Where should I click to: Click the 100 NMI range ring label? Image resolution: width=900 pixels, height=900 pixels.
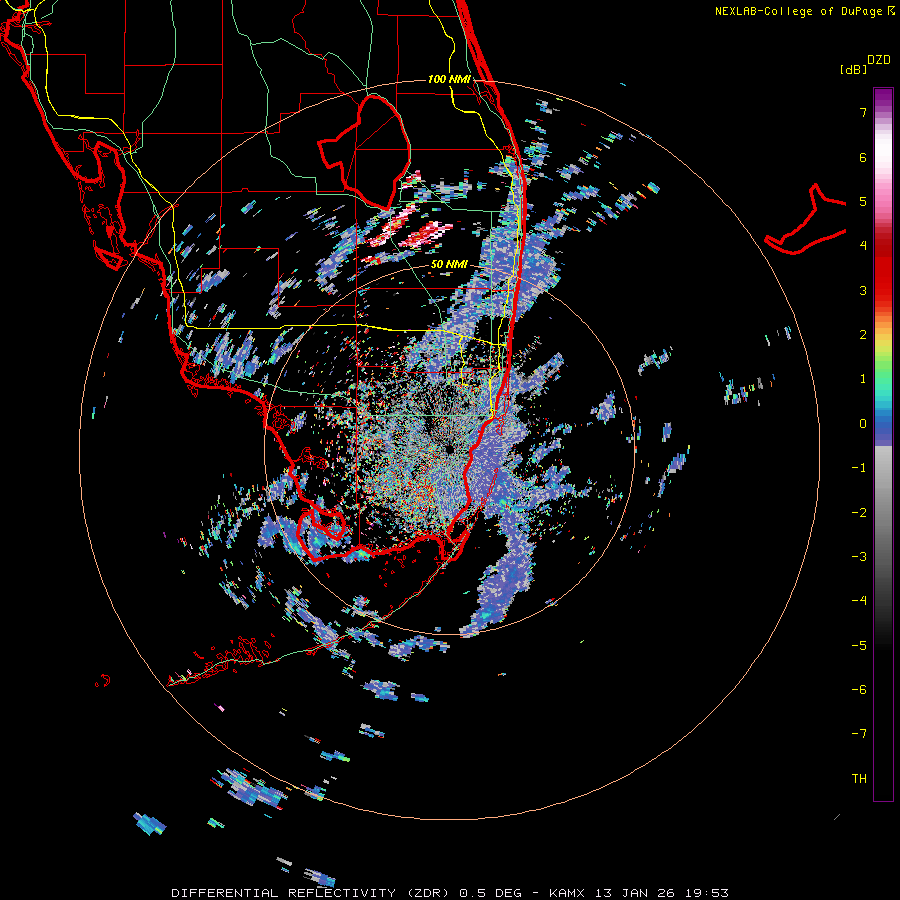pos(449,79)
